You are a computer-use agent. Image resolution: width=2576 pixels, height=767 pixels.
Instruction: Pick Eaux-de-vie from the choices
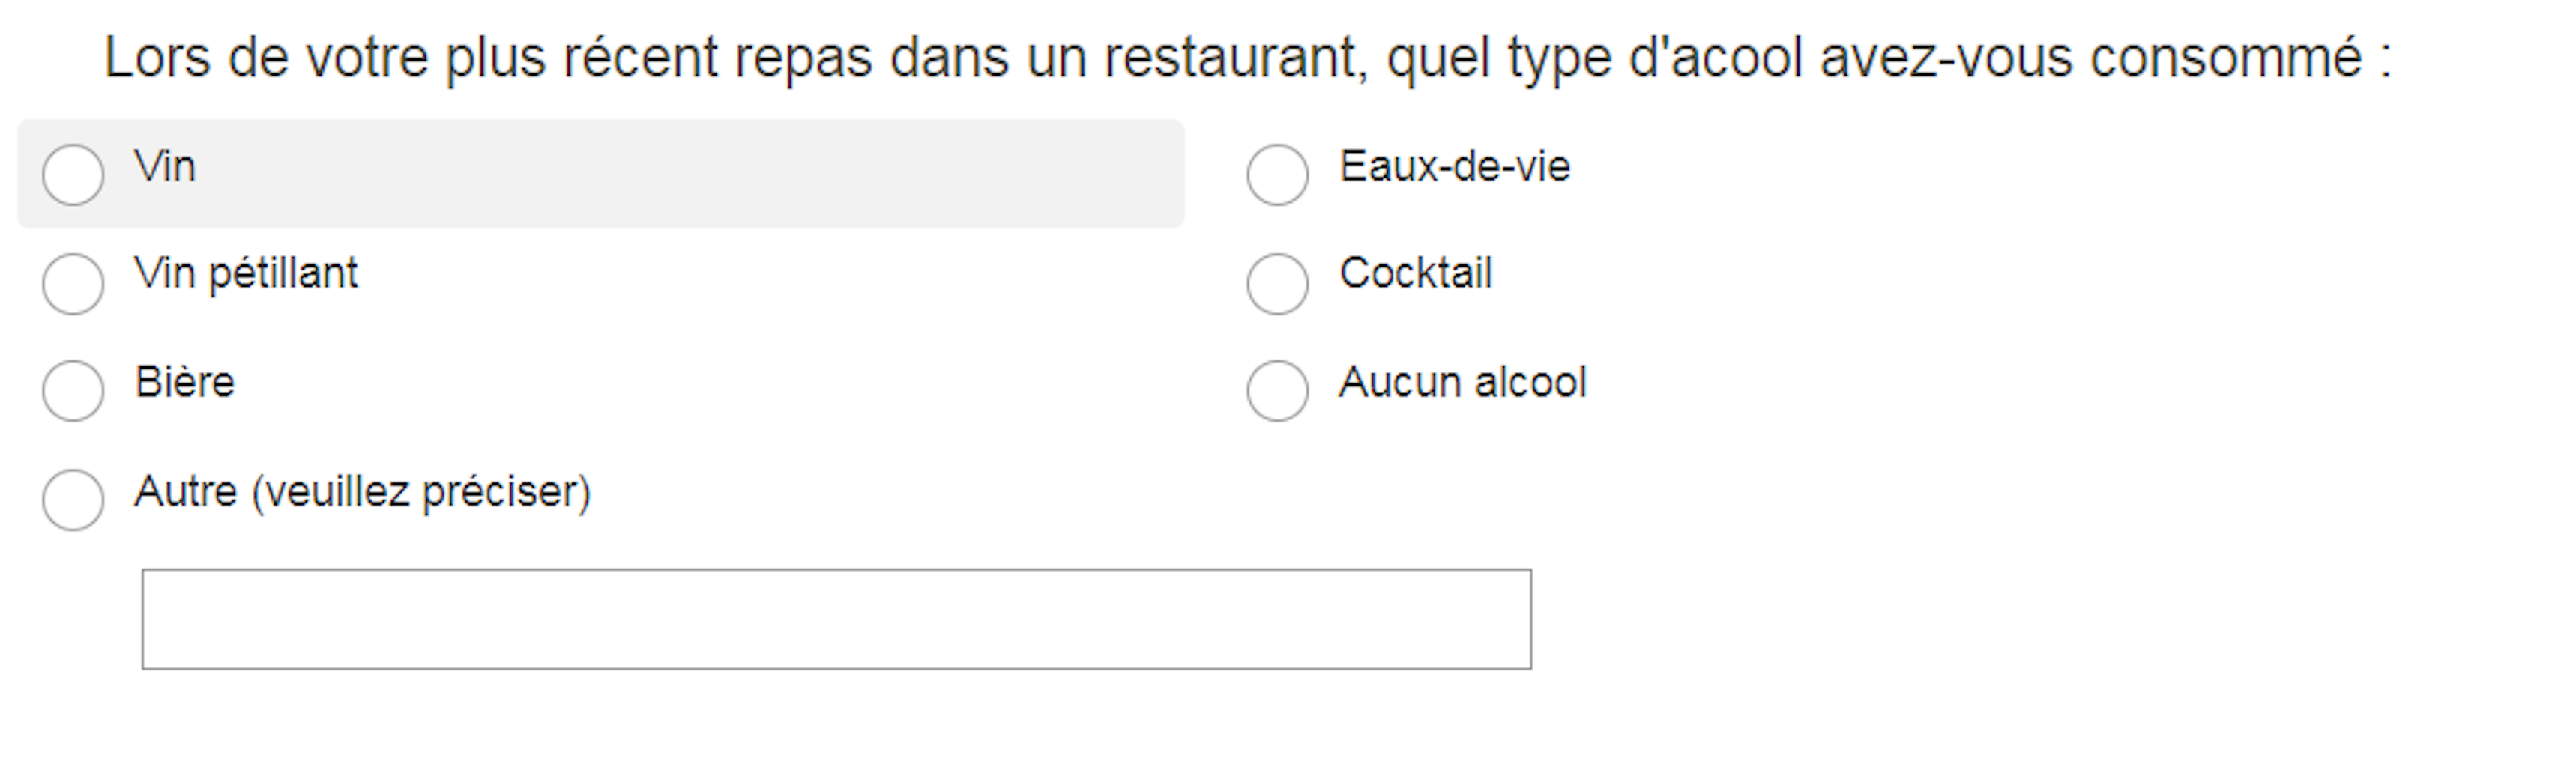(1277, 175)
